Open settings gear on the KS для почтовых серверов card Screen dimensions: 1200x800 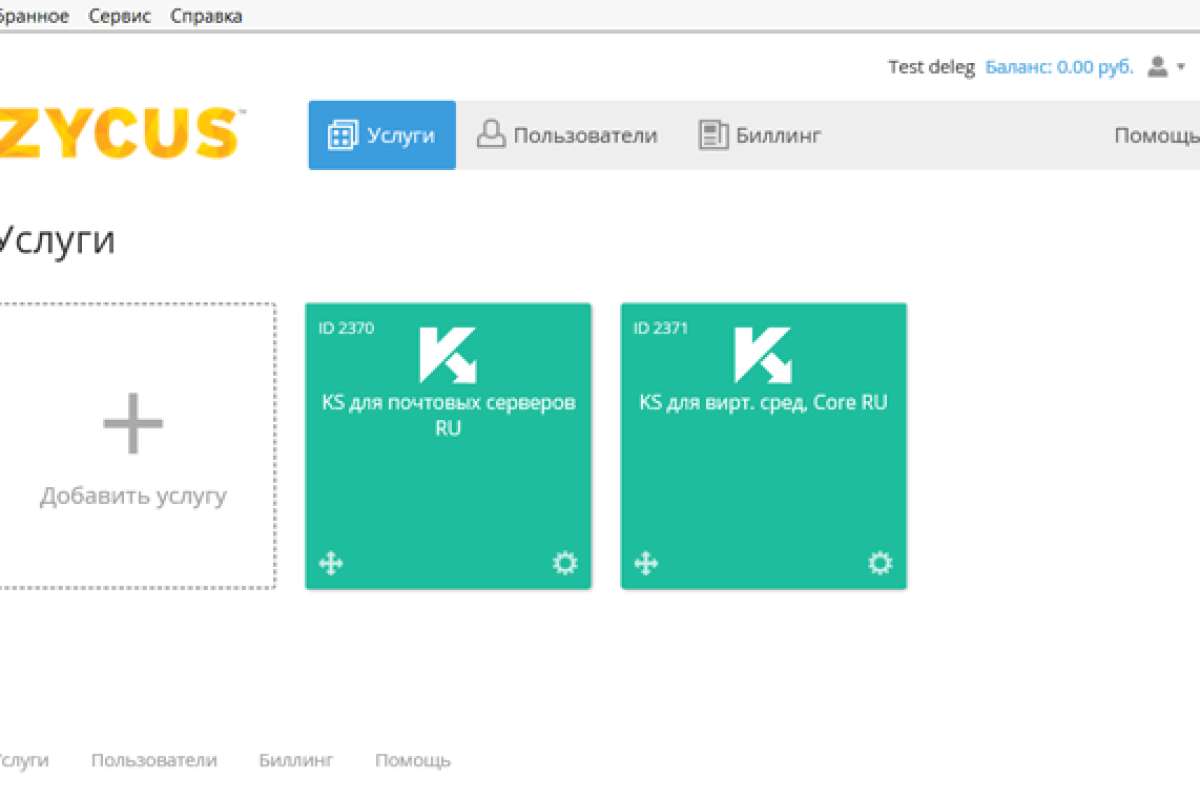point(565,563)
